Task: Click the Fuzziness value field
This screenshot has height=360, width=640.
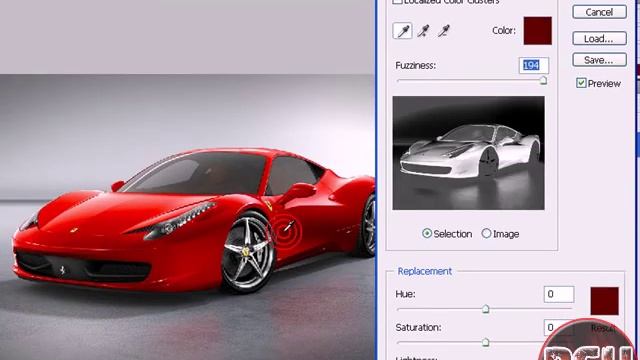Action: point(534,65)
